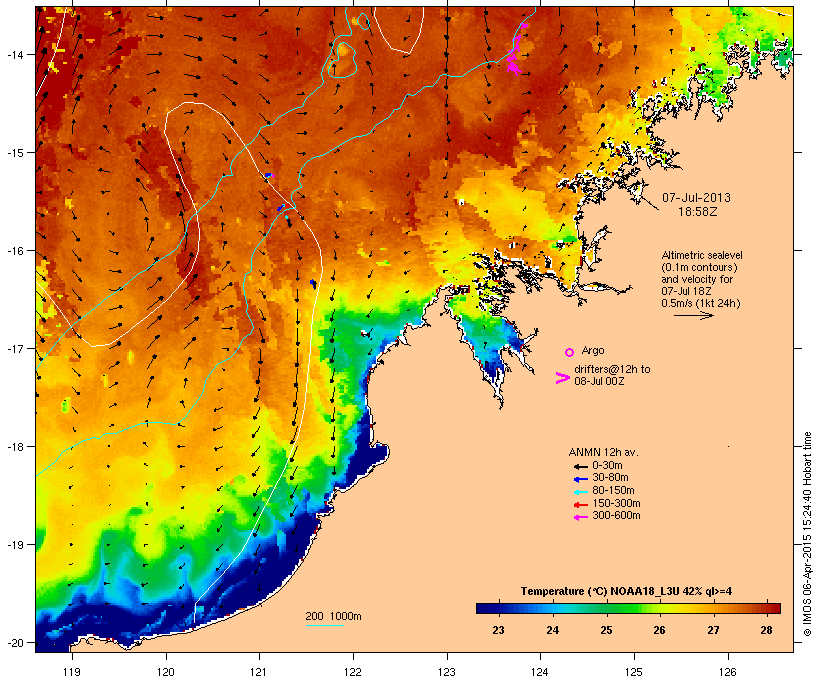Click longitude axis label 121
The width and height of the screenshot is (820, 680).
point(259,672)
